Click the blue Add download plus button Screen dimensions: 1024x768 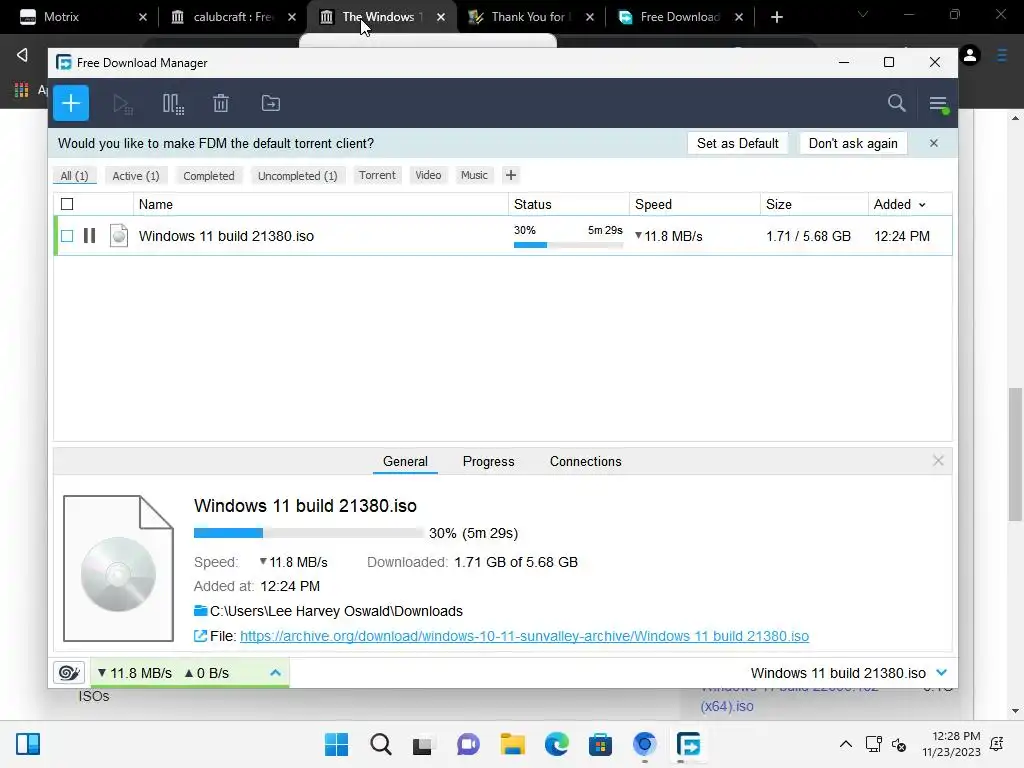click(71, 103)
